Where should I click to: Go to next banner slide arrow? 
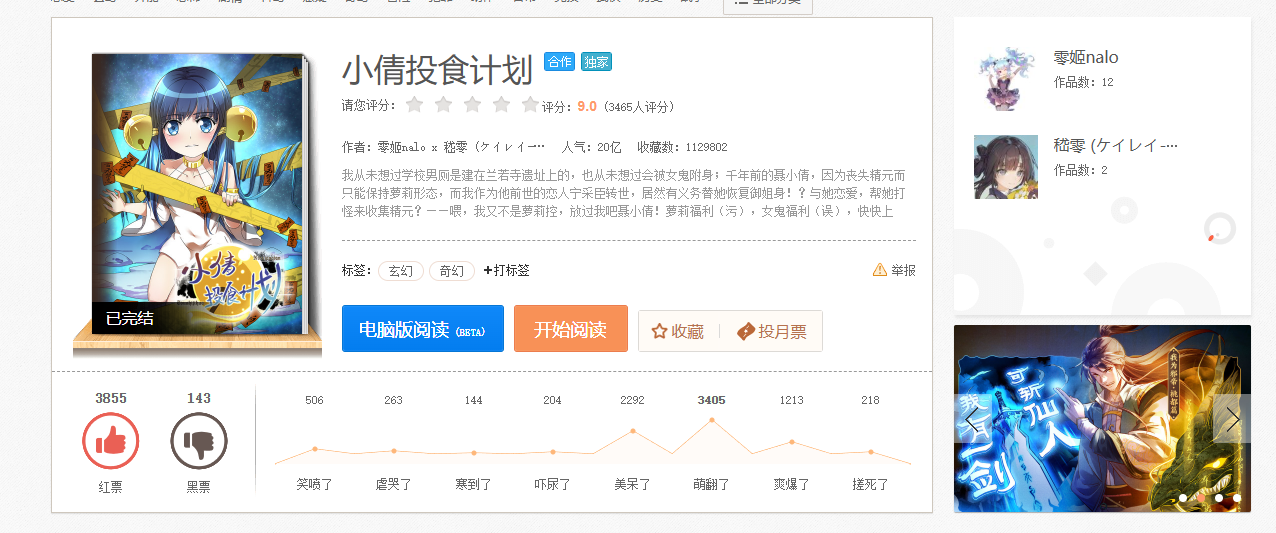point(1232,419)
